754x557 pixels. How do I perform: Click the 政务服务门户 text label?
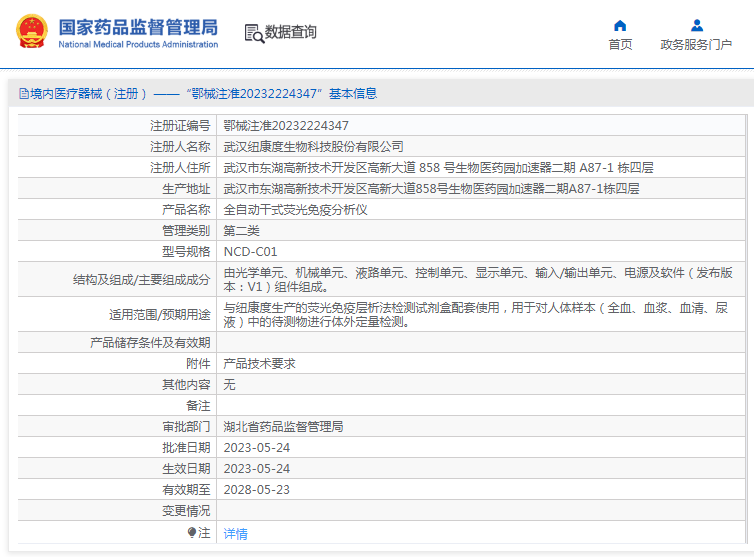[696, 45]
